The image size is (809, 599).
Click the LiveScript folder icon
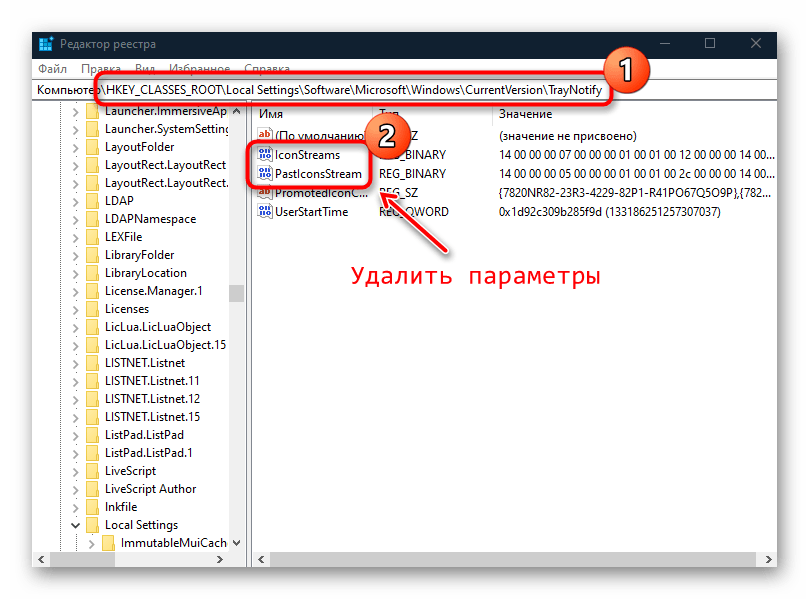click(93, 471)
